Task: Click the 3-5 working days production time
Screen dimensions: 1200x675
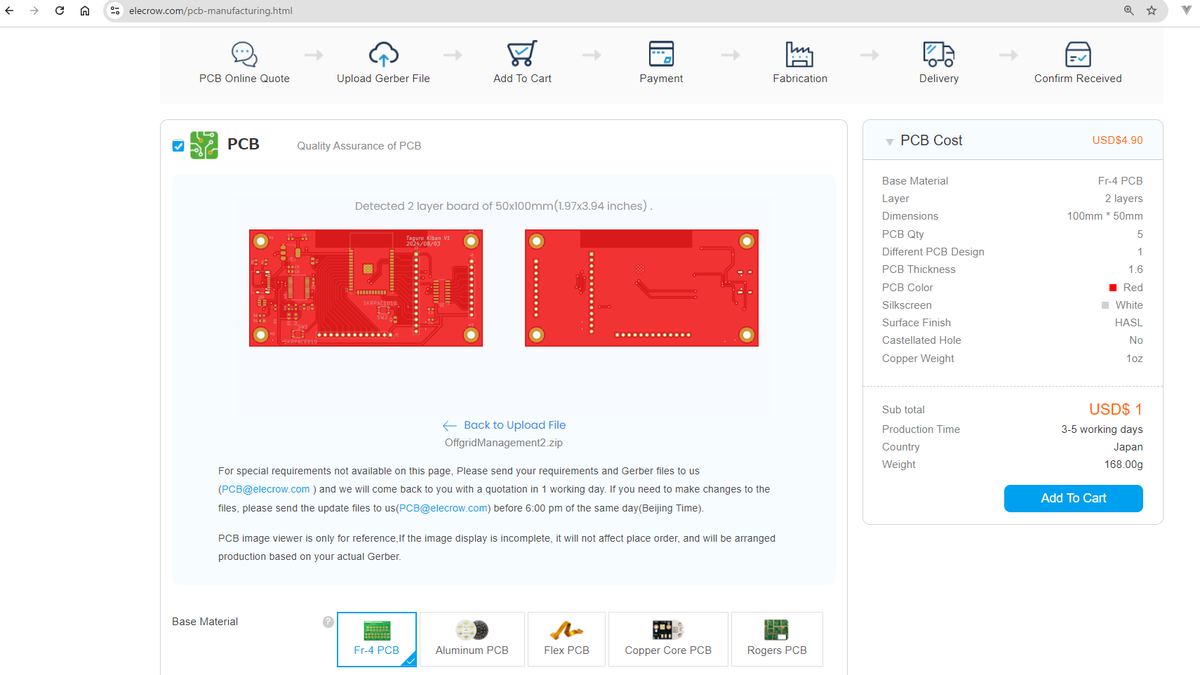Action: [1102, 429]
